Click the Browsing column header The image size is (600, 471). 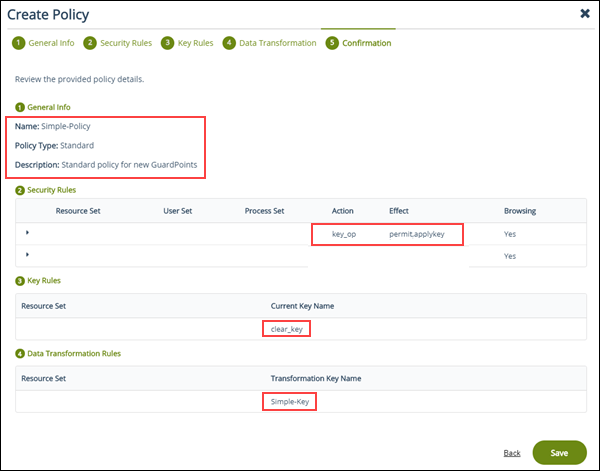(x=519, y=211)
